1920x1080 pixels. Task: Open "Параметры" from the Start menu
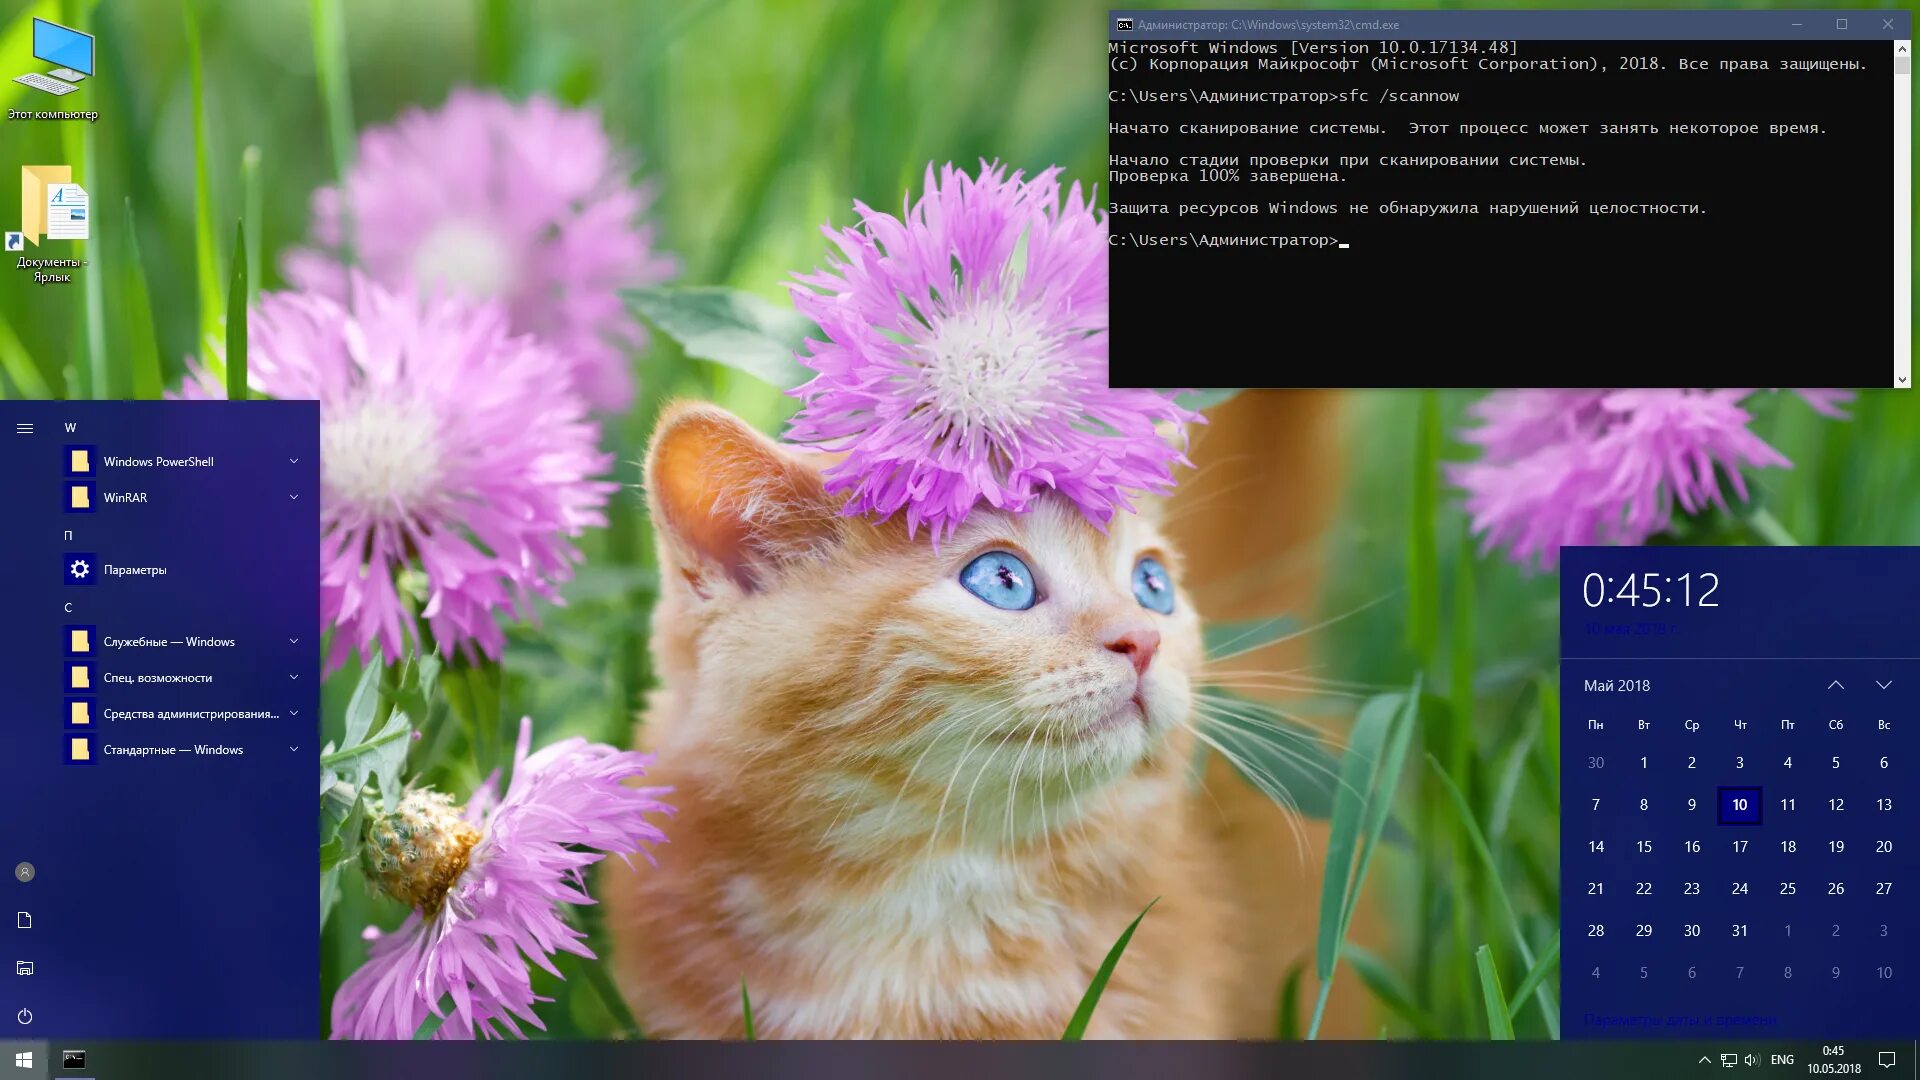[x=134, y=569]
